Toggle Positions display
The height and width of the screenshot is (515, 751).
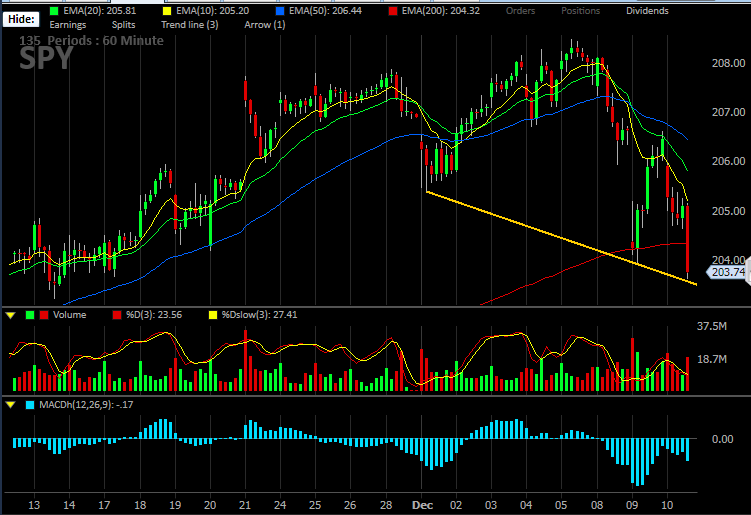580,11
